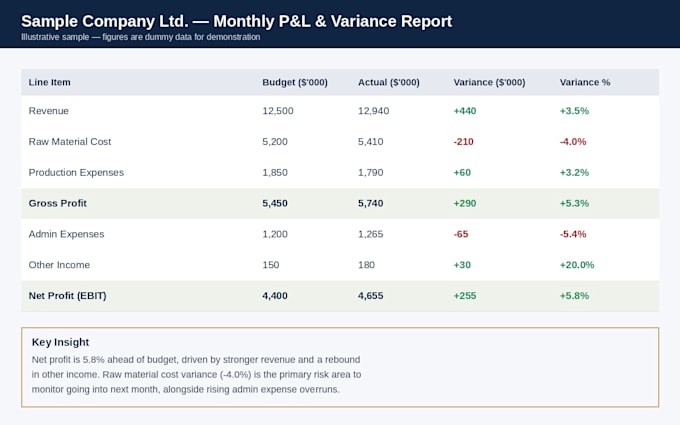Click insight line starting 'in other income. Raw material'

coord(196,375)
